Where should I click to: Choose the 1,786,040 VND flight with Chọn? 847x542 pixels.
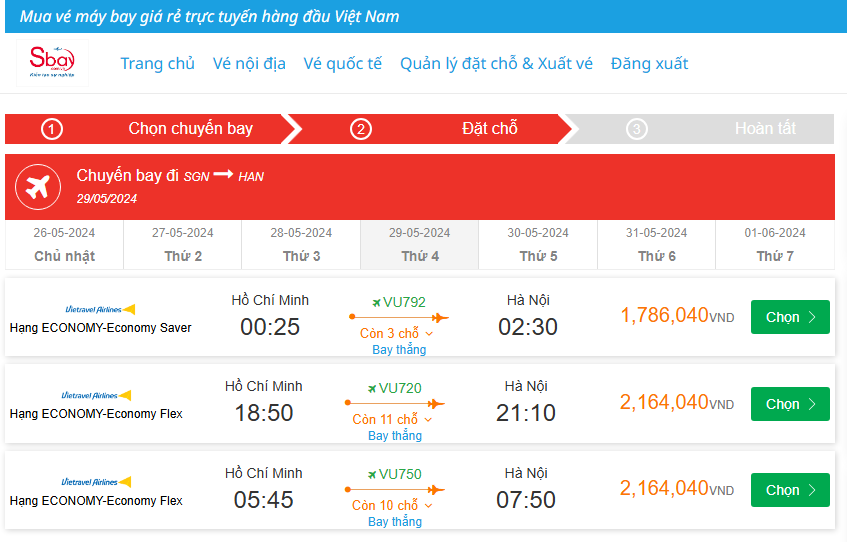click(790, 317)
